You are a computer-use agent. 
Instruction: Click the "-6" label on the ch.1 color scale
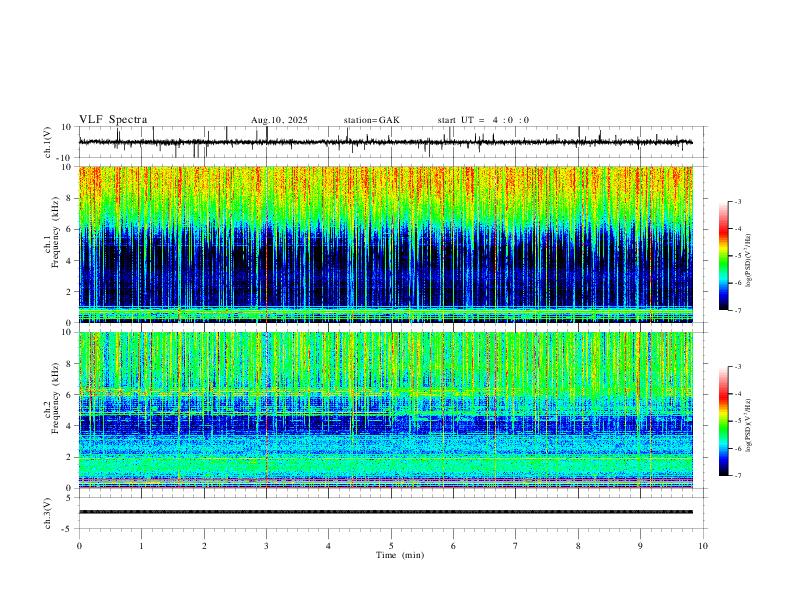(x=738, y=283)
